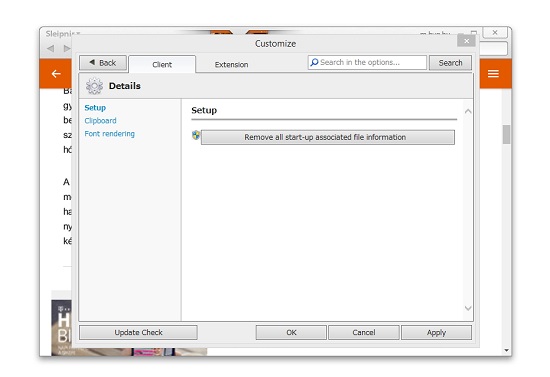The width and height of the screenshot is (550, 377).
Task: Select Setup in the Details sidebar
Action: [95, 108]
